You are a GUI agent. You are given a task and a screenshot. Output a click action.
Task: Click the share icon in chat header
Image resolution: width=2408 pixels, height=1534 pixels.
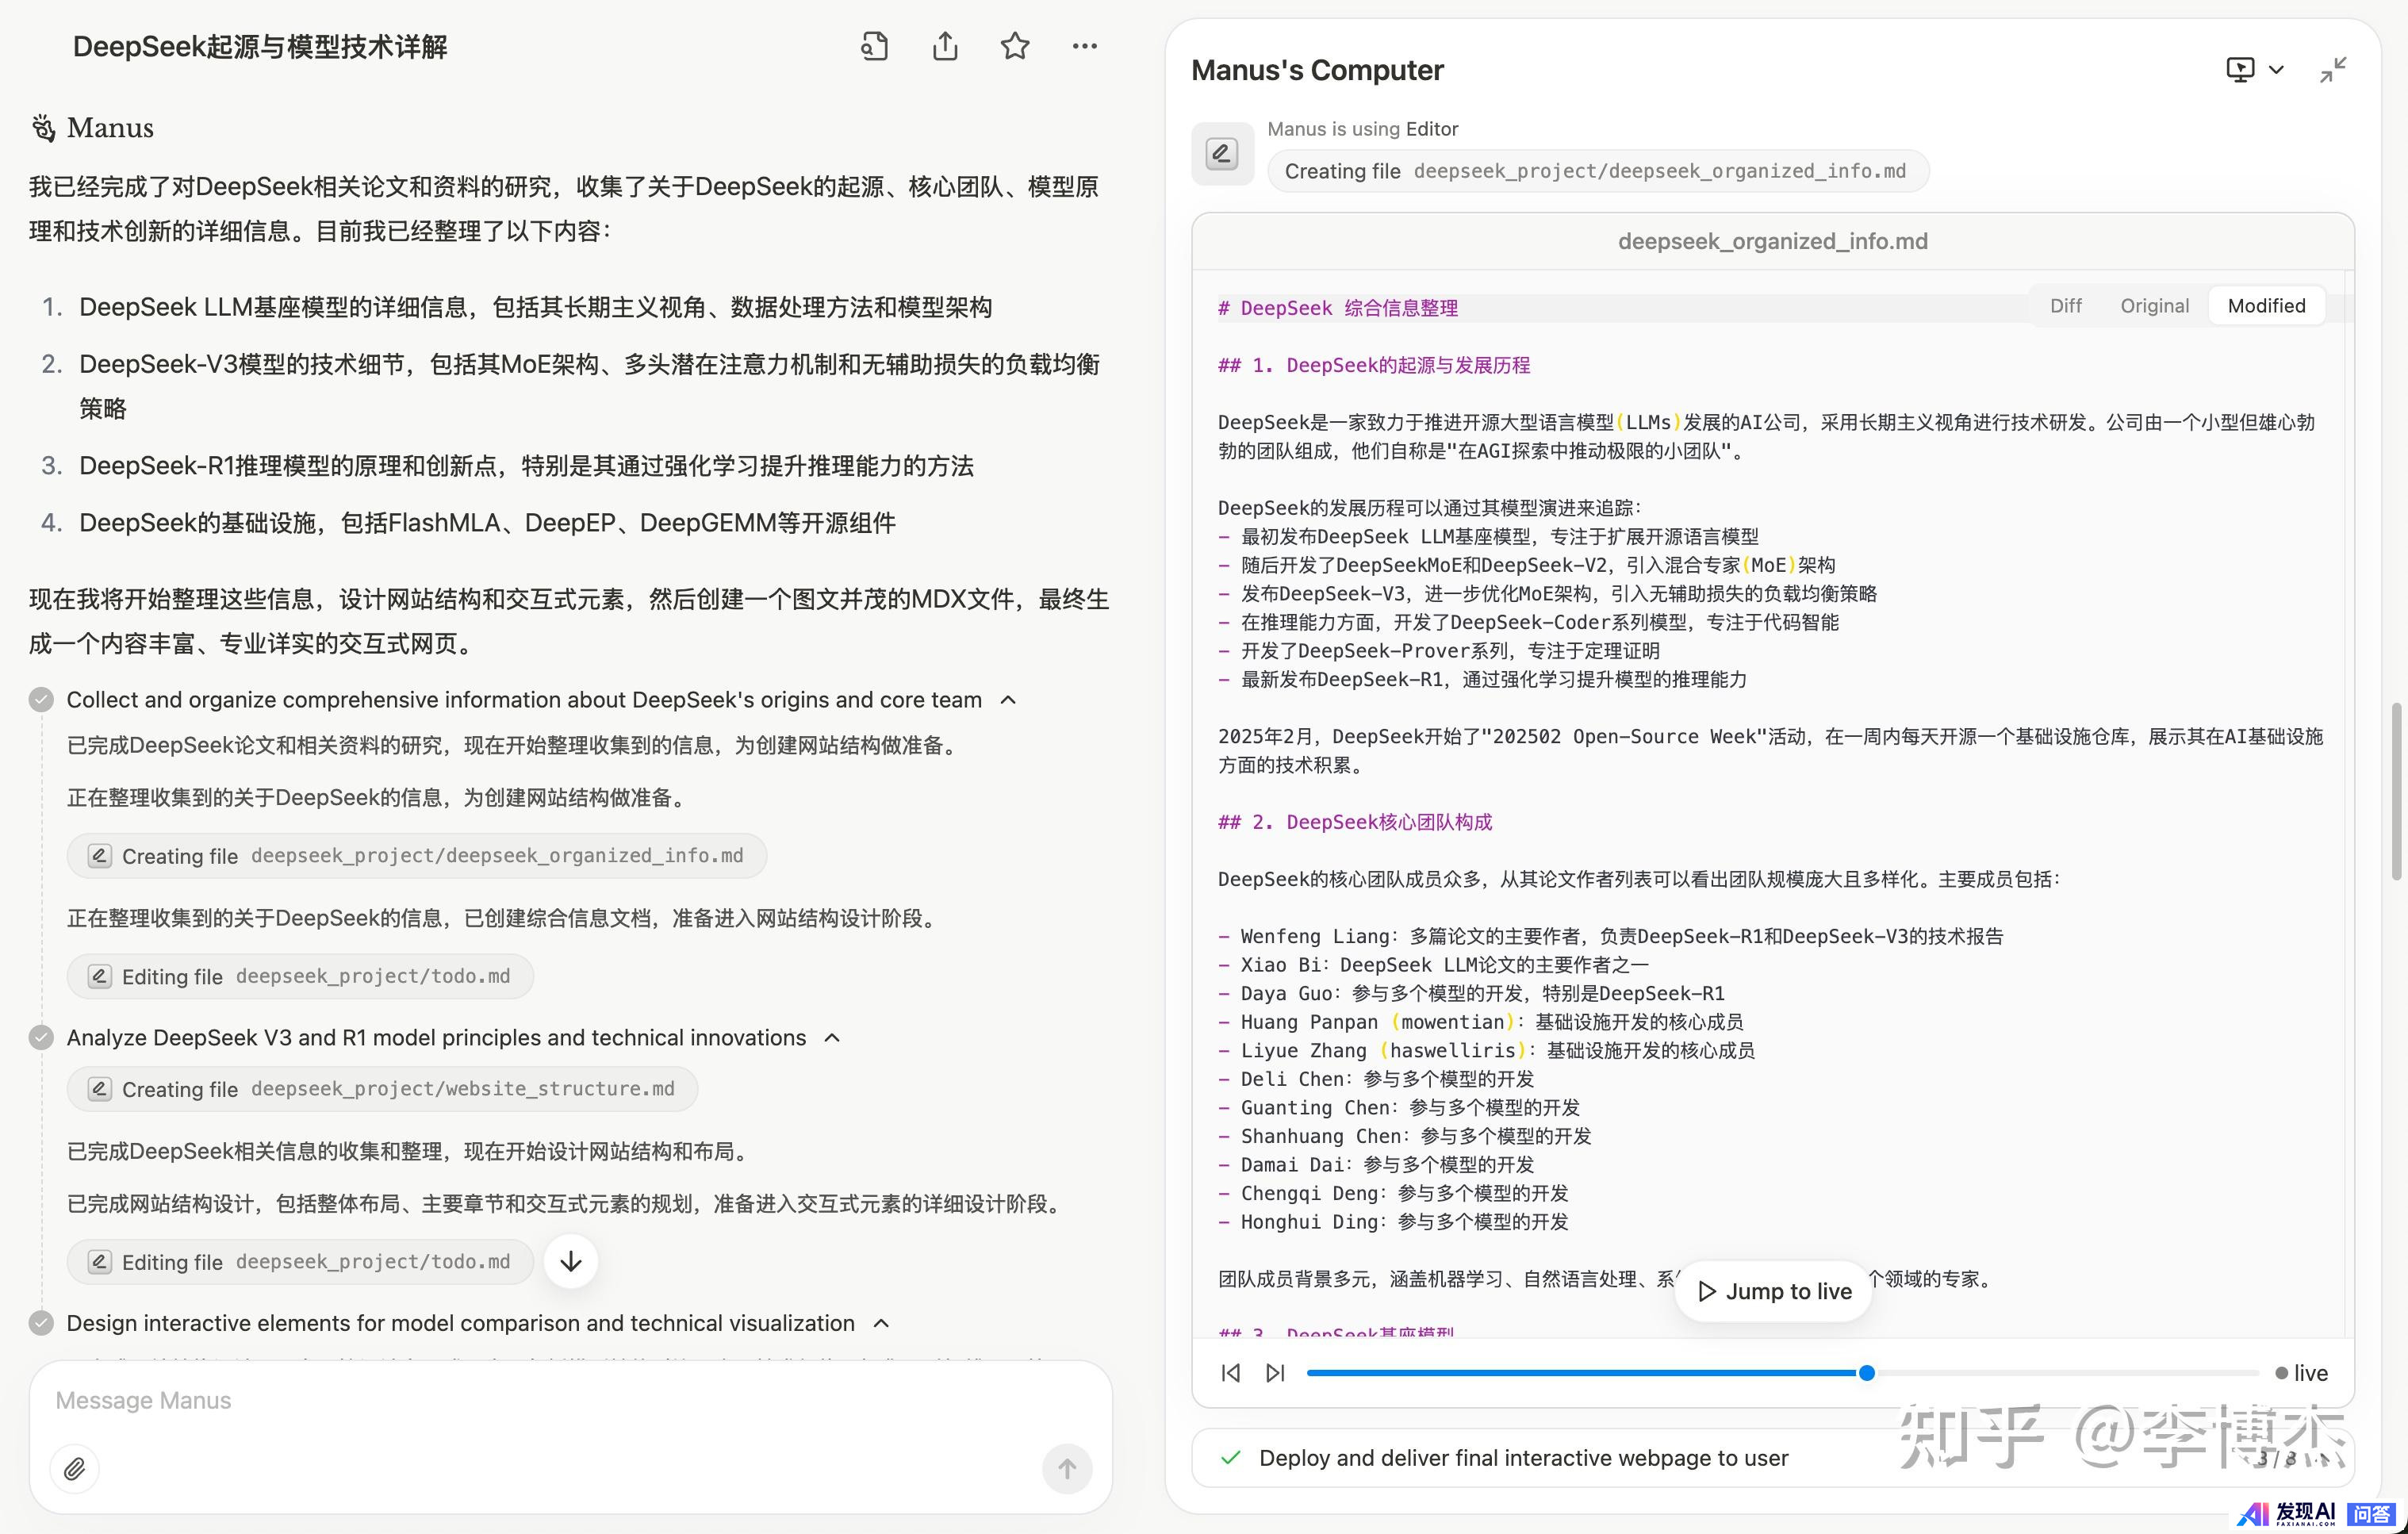click(945, 46)
